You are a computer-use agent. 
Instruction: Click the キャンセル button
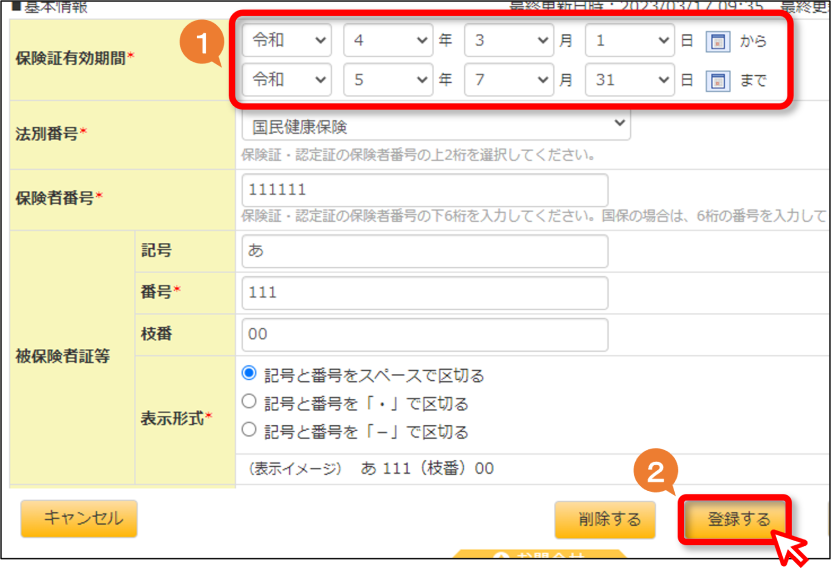point(79,519)
